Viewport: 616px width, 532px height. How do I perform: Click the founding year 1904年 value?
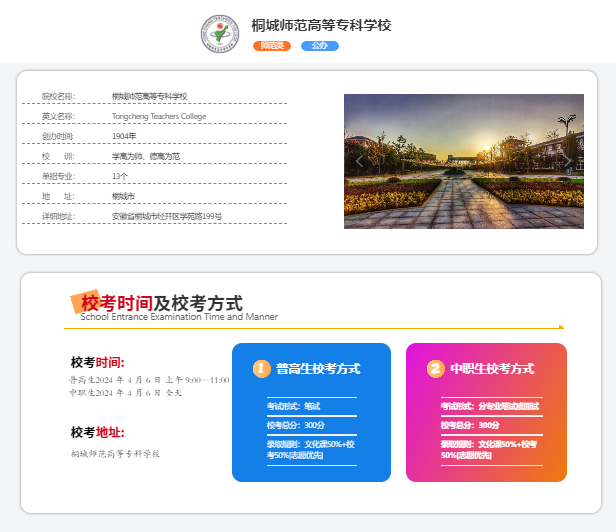coord(124,136)
